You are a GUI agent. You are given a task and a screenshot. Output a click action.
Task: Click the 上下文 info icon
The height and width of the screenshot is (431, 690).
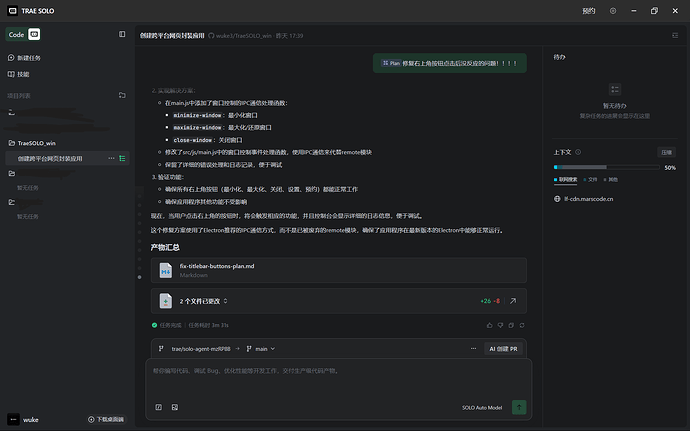(578, 152)
